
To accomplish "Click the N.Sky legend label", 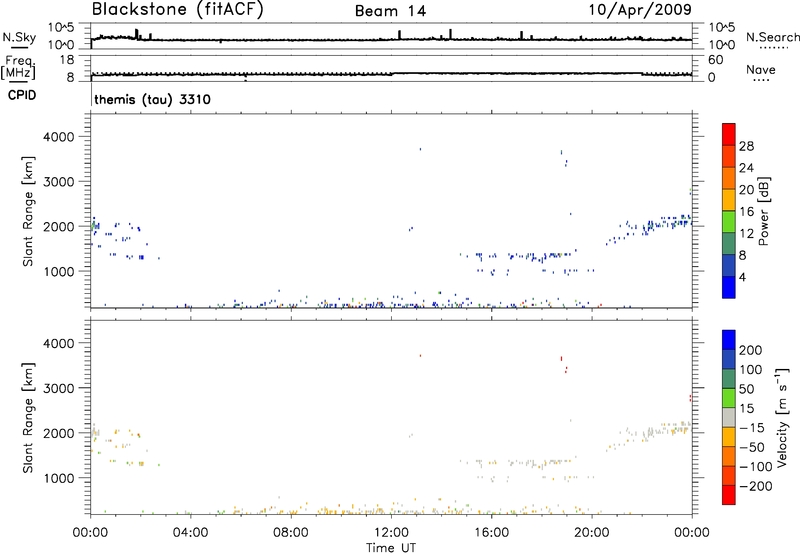I will pos(19,37).
